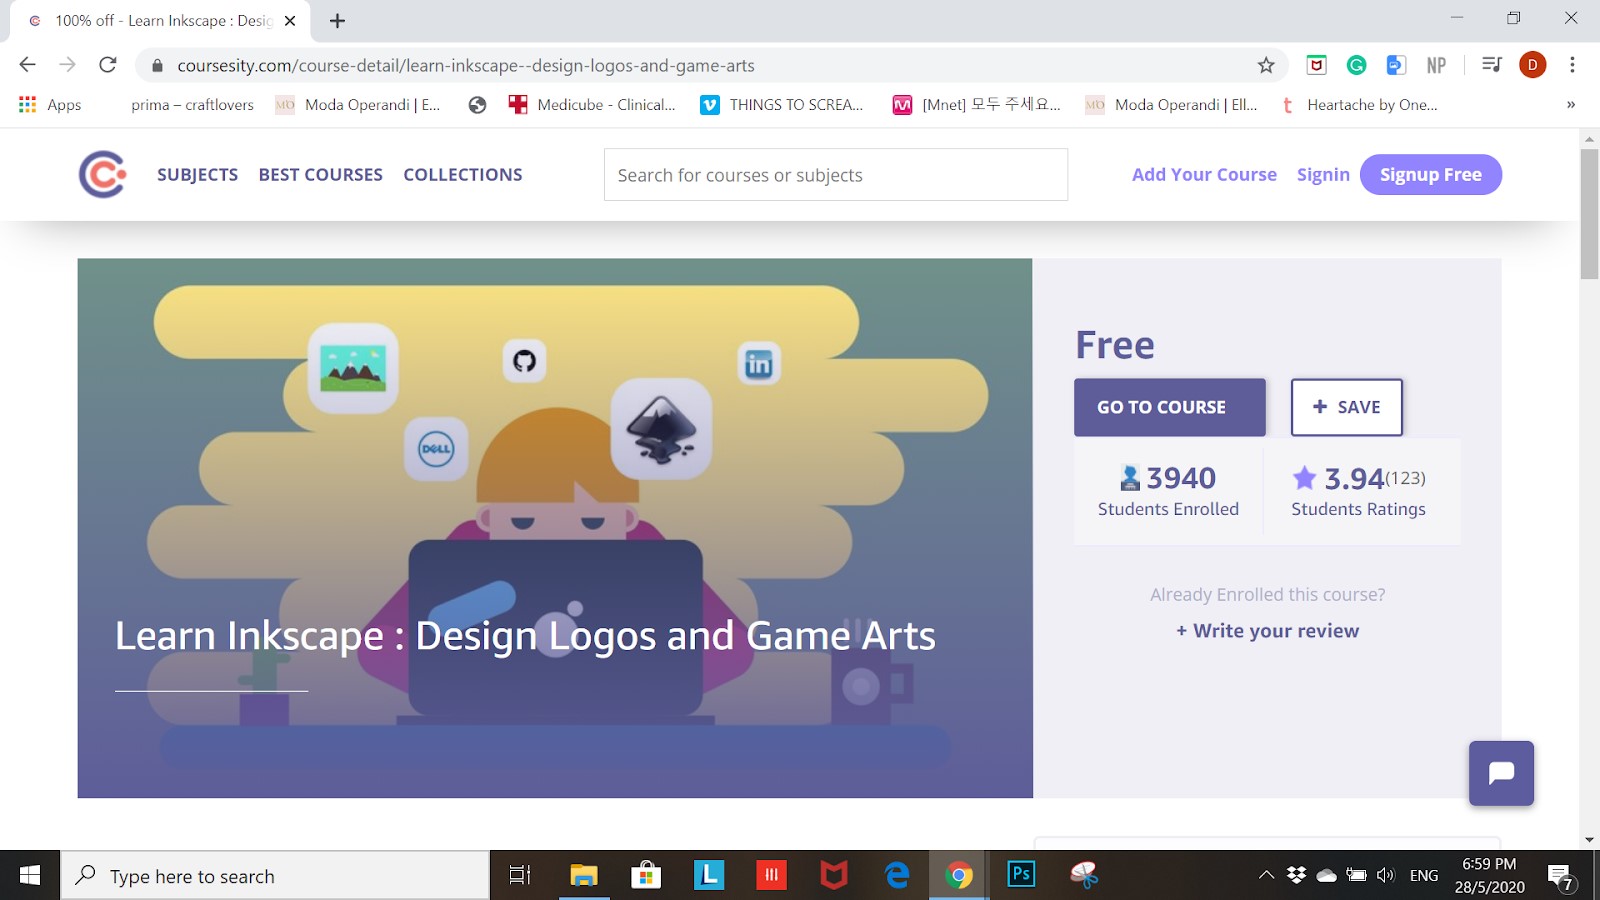Show hidden system tray icons
1600x900 pixels.
(x=1266, y=876)
